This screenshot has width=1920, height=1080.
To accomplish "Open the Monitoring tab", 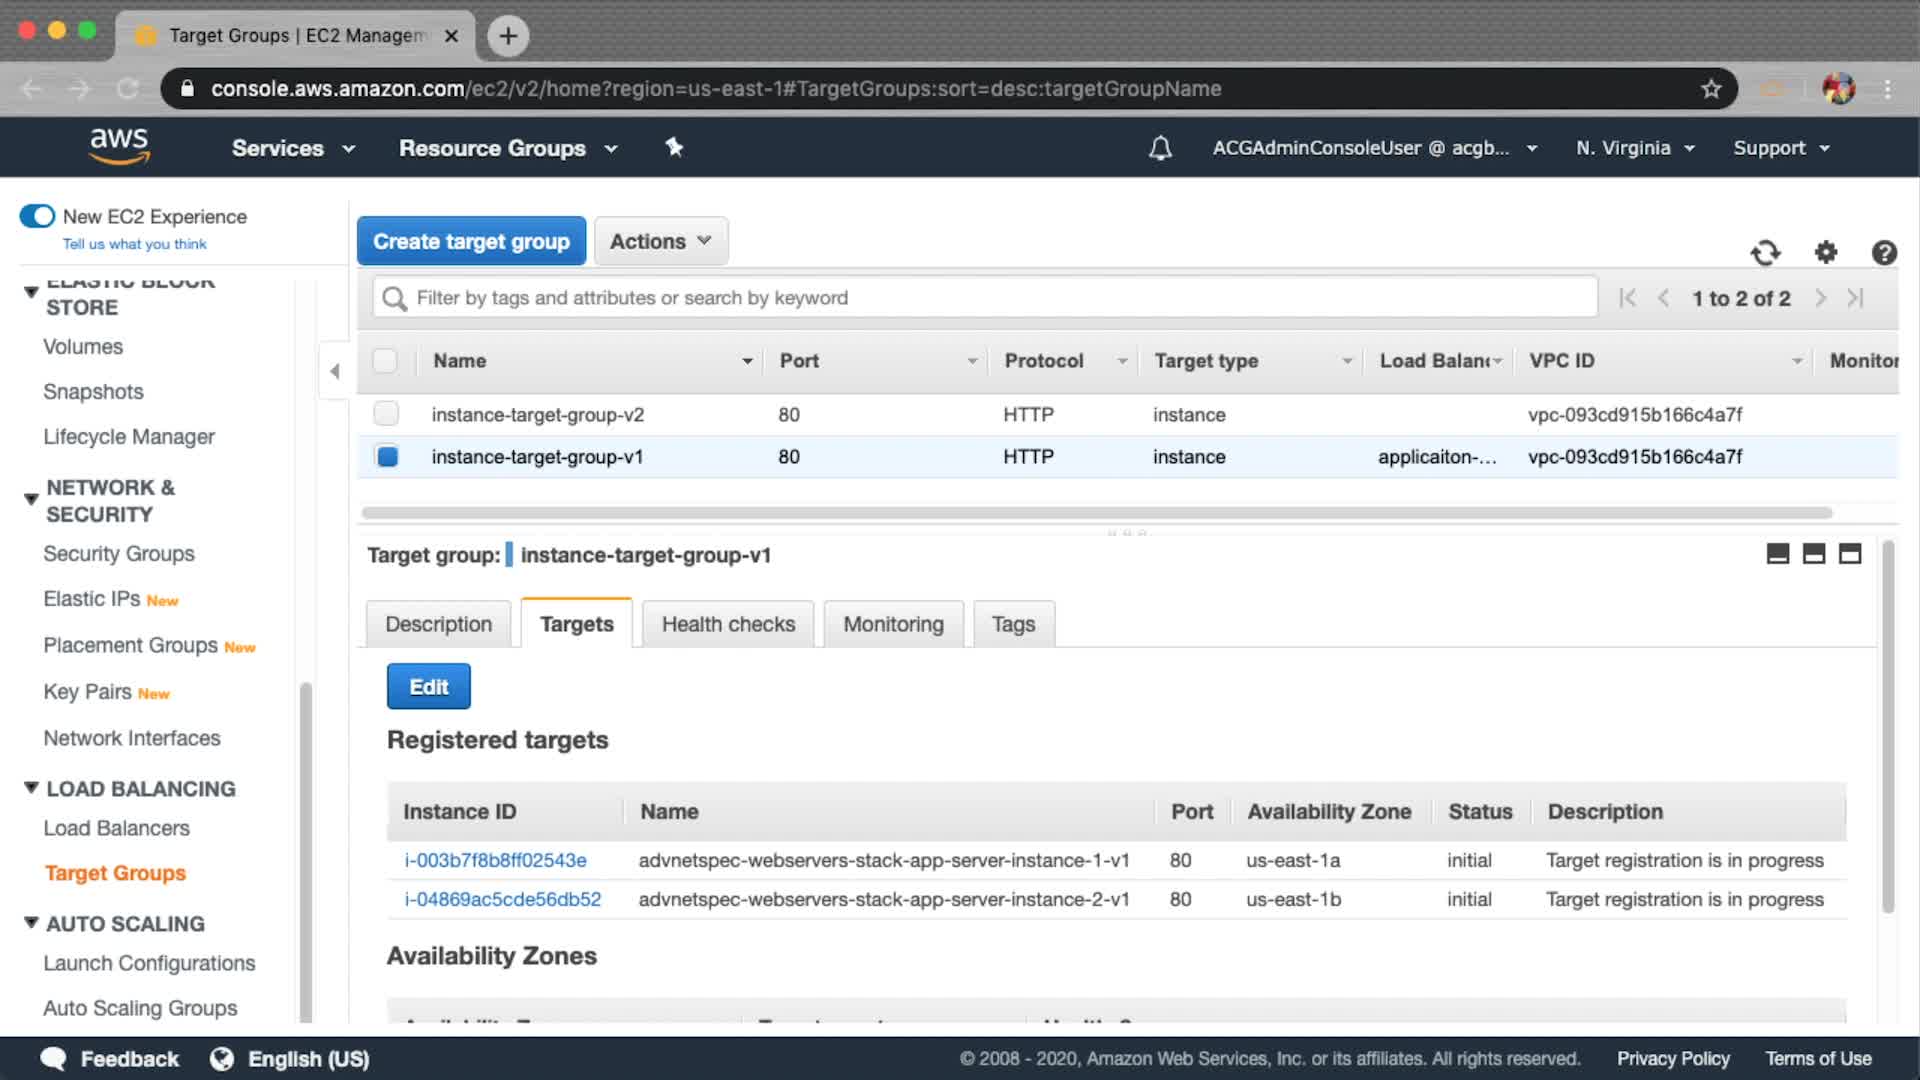I will [893, 624].
